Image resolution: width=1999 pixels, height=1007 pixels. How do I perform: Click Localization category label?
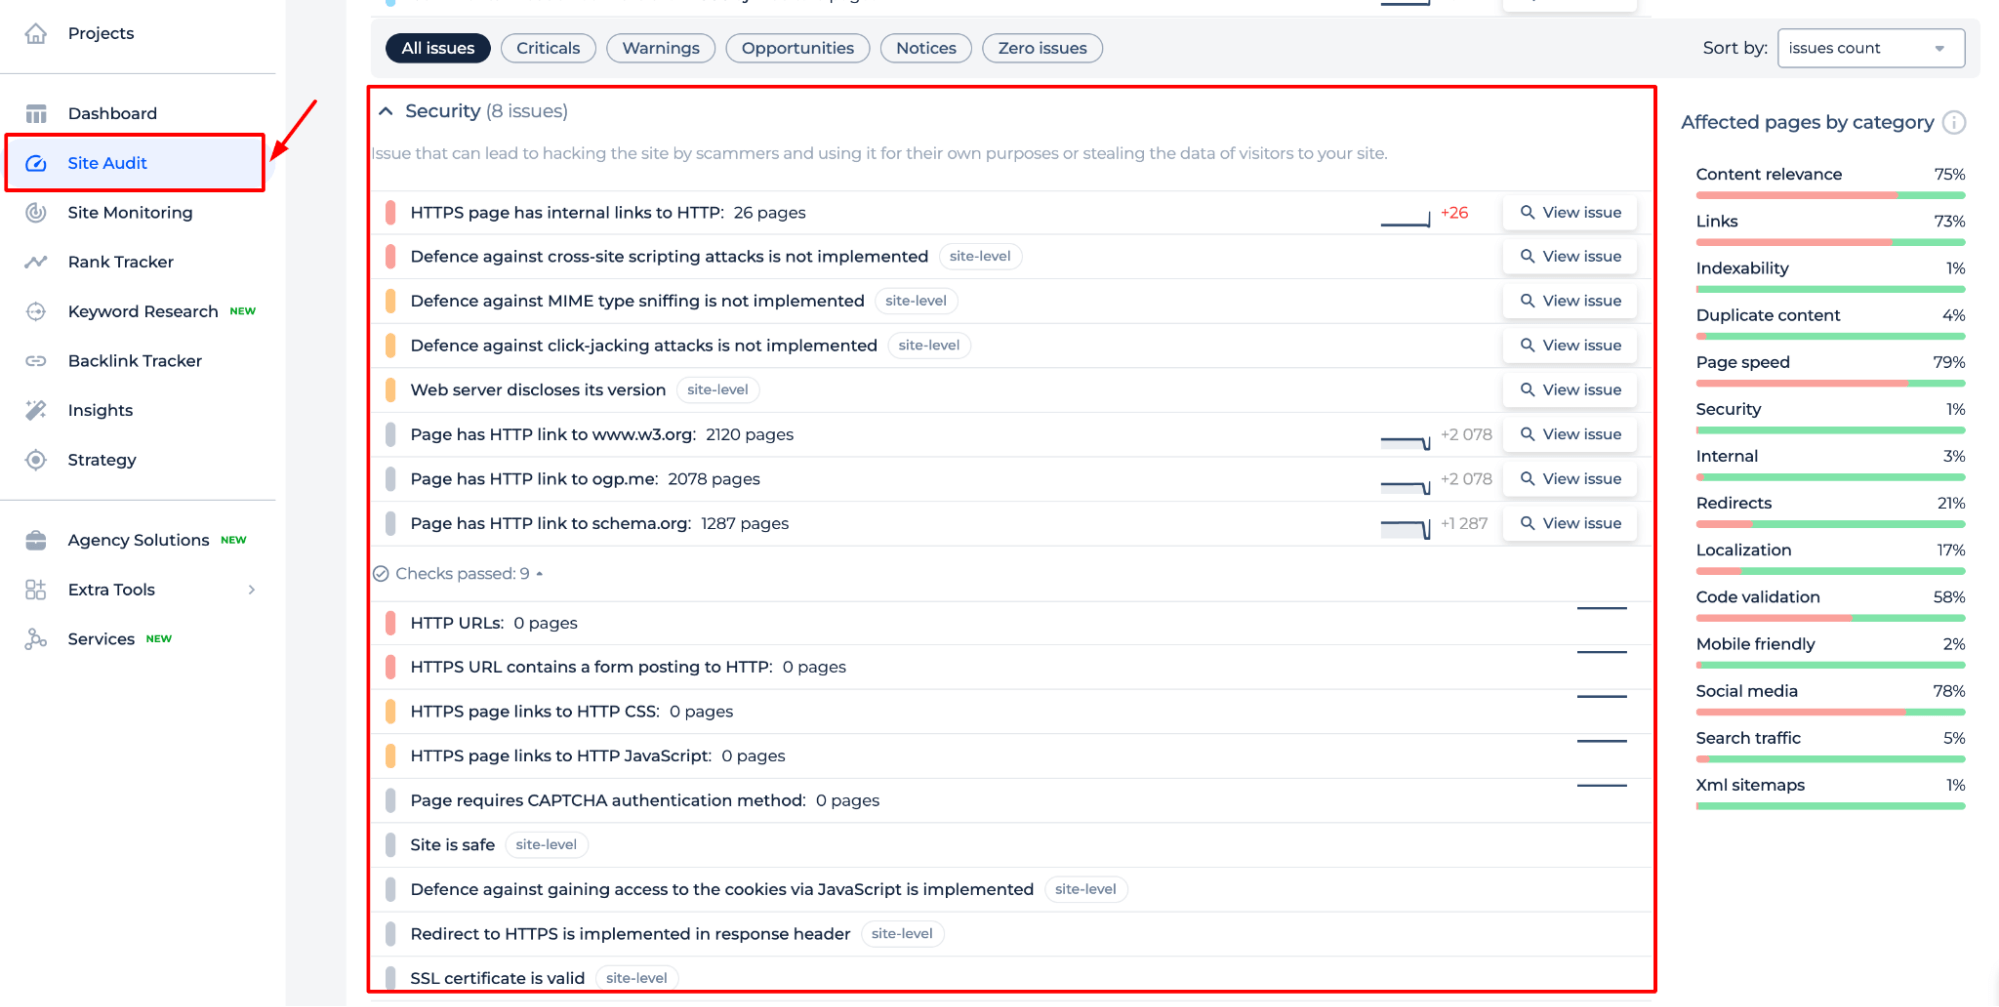(x=1743, y=550)
